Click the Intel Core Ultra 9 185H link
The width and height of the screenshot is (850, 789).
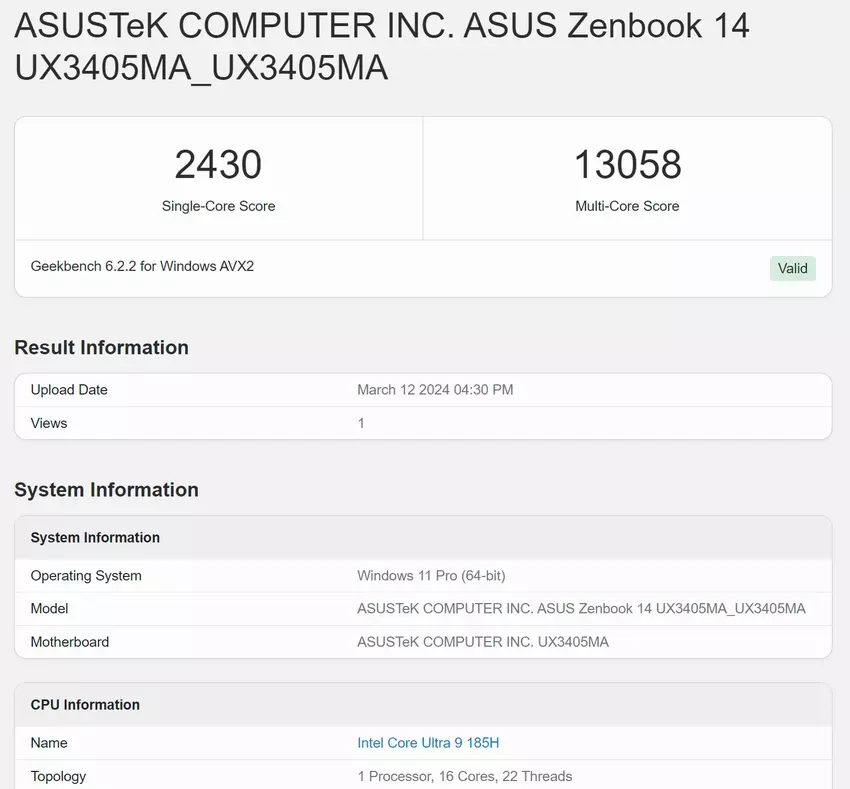point(428,743)
